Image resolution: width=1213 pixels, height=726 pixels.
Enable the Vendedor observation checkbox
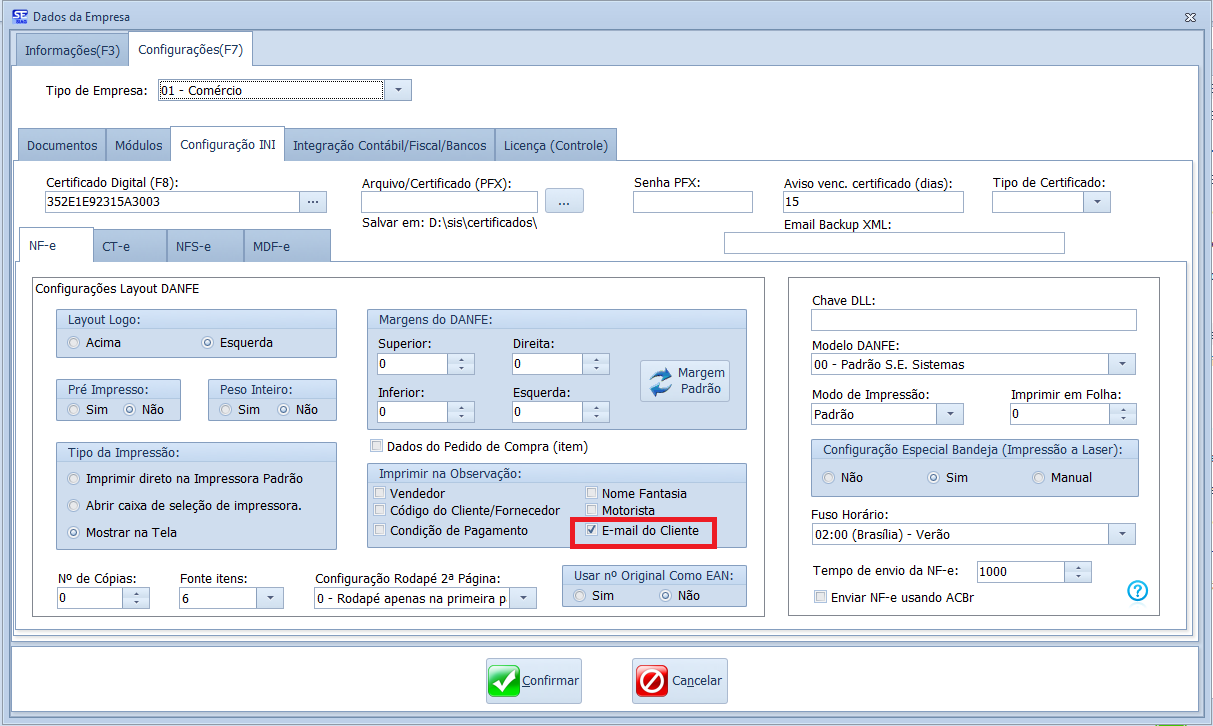pos(379,493)
